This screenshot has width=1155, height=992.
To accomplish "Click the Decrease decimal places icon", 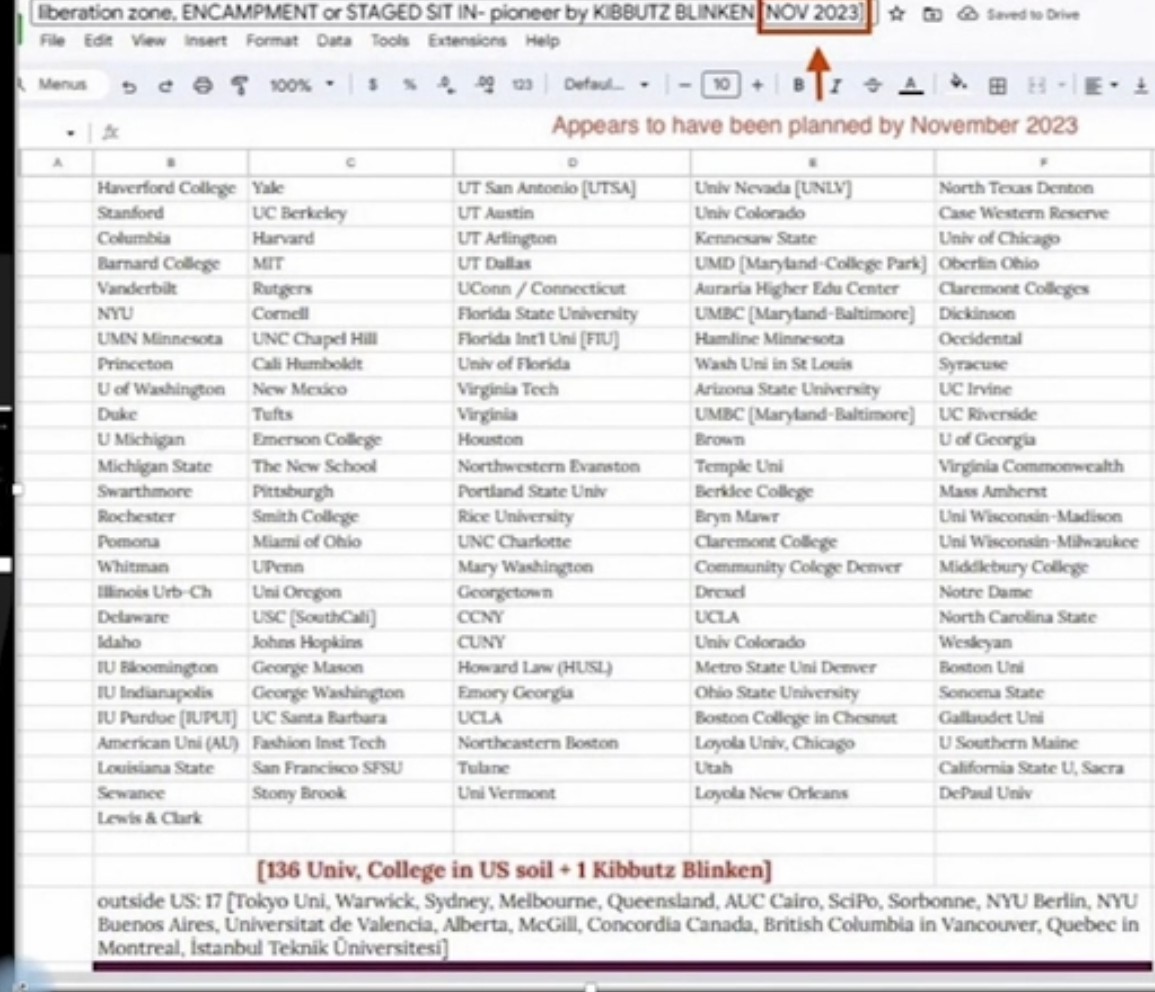I will (446, 85).
